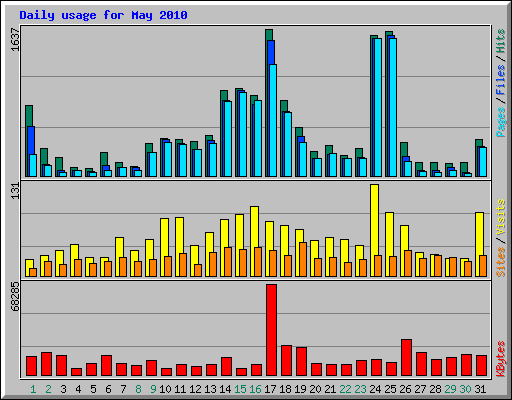Click day 3 on the x-axis
This screenshot has height=400, width=512.
pos(63,389)
